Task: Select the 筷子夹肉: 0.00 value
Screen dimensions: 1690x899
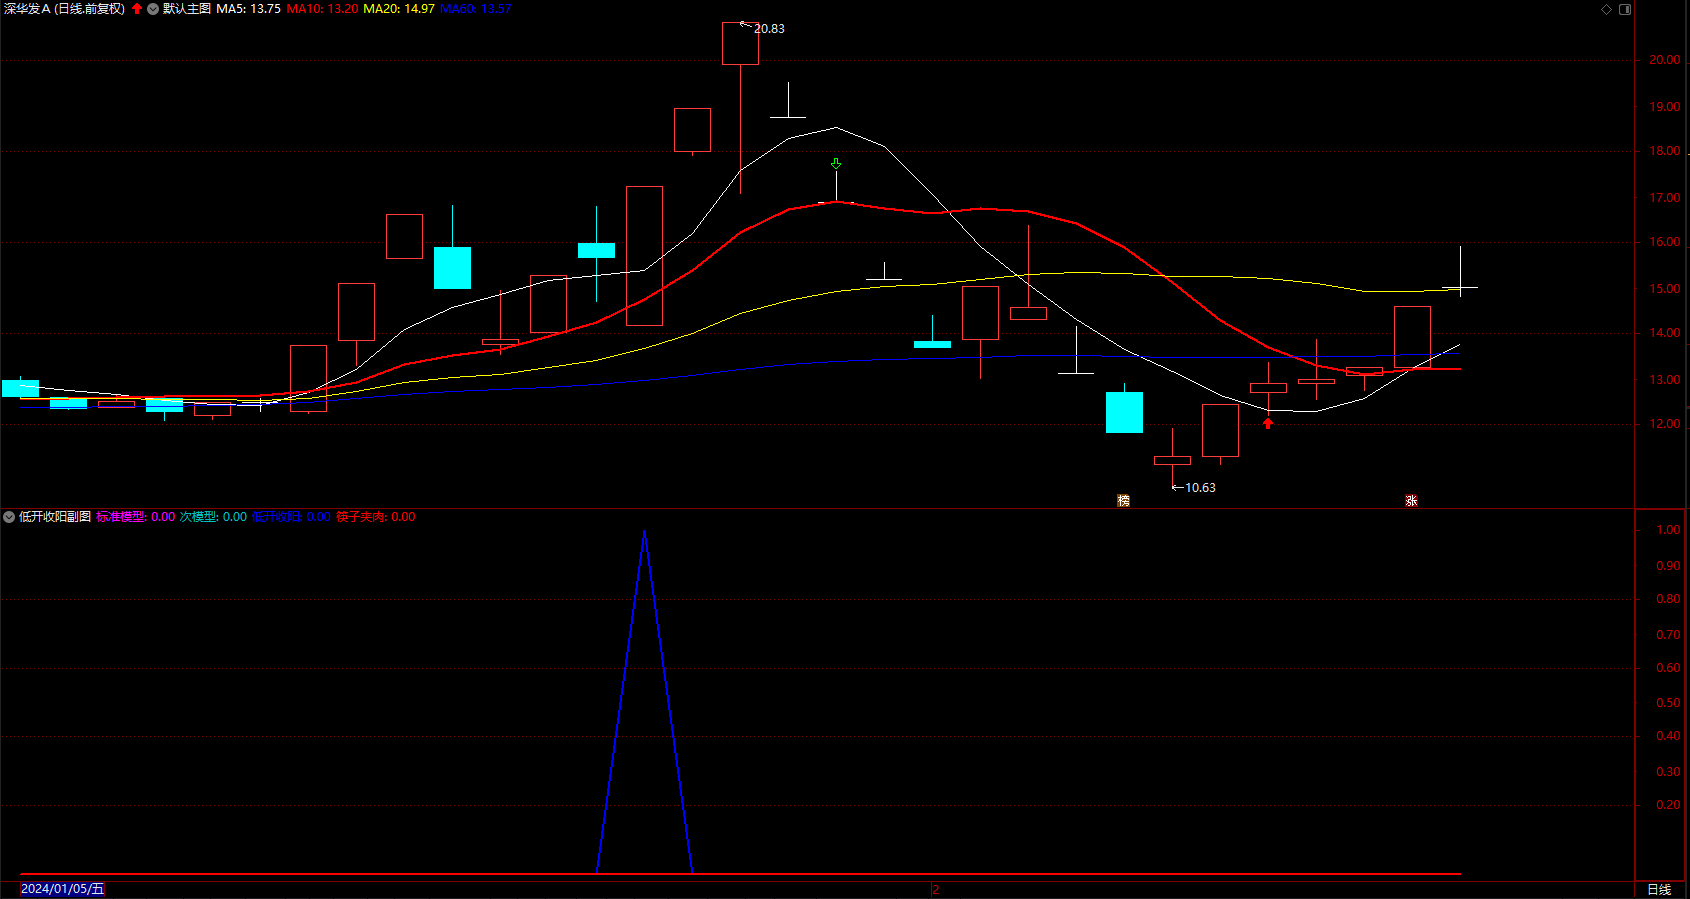Action: tap(376, 517)
